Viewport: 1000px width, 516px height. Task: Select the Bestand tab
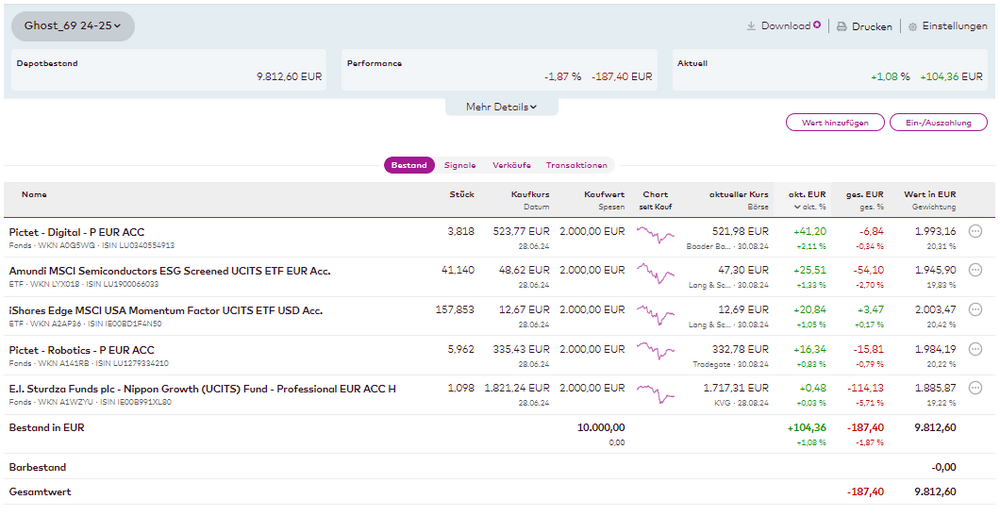click(409, 165)
